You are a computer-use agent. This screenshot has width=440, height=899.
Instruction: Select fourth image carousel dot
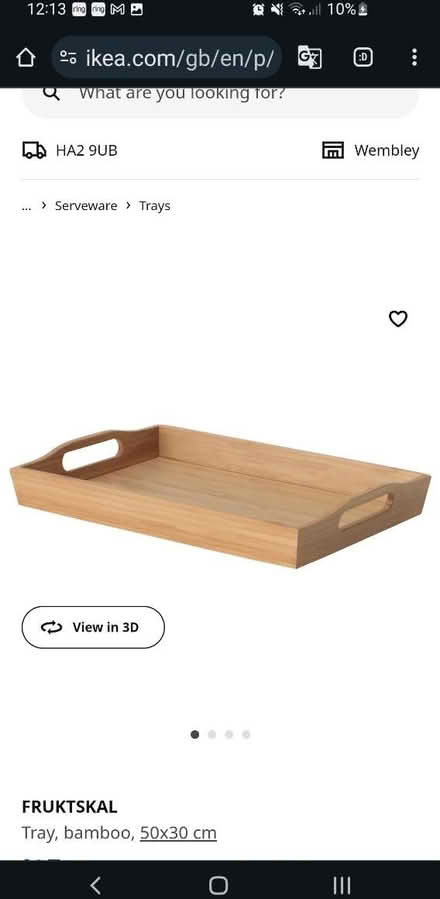(246, 734)
